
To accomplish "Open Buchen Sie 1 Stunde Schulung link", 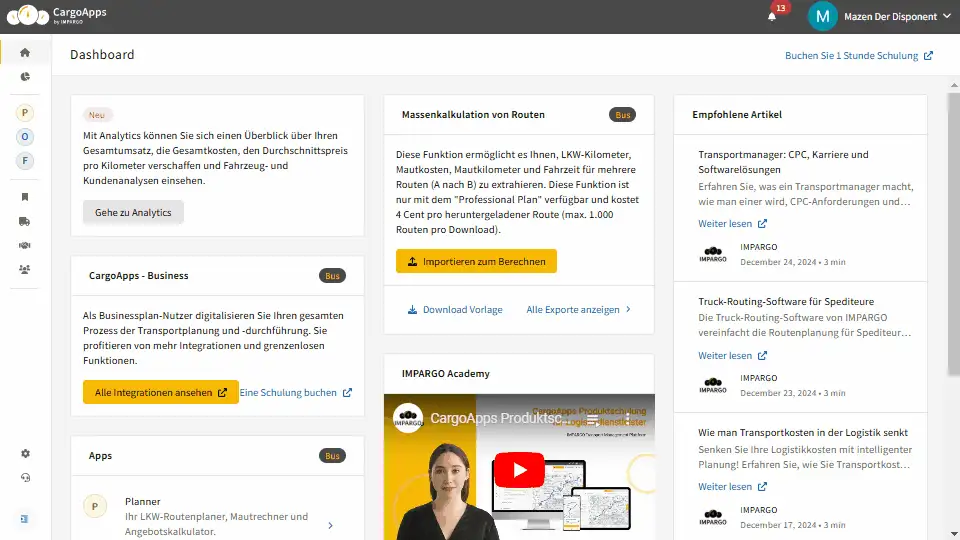I will (859, 56).
